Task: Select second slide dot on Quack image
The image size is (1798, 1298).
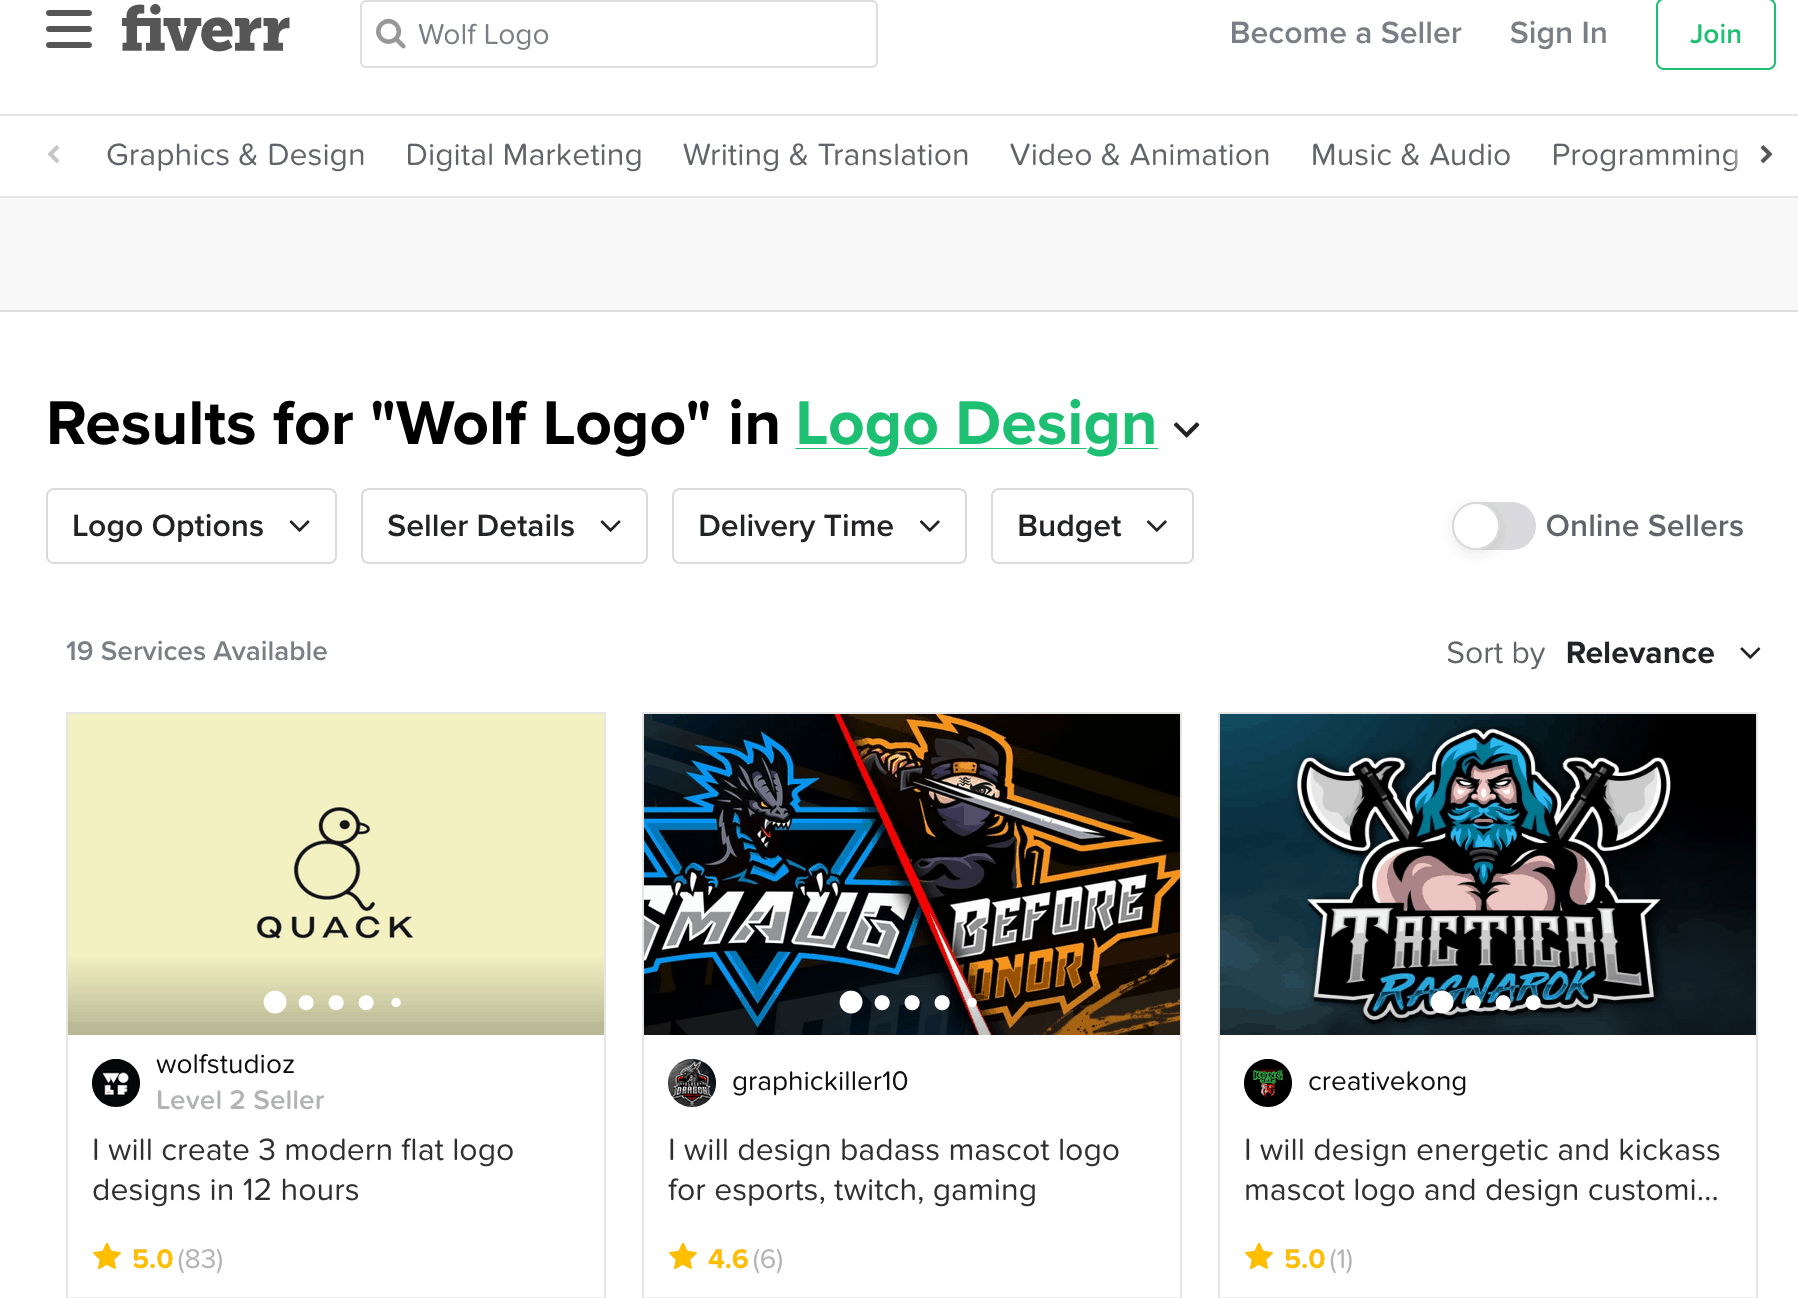Action: pyautogui.click(x=306, y=1002)
